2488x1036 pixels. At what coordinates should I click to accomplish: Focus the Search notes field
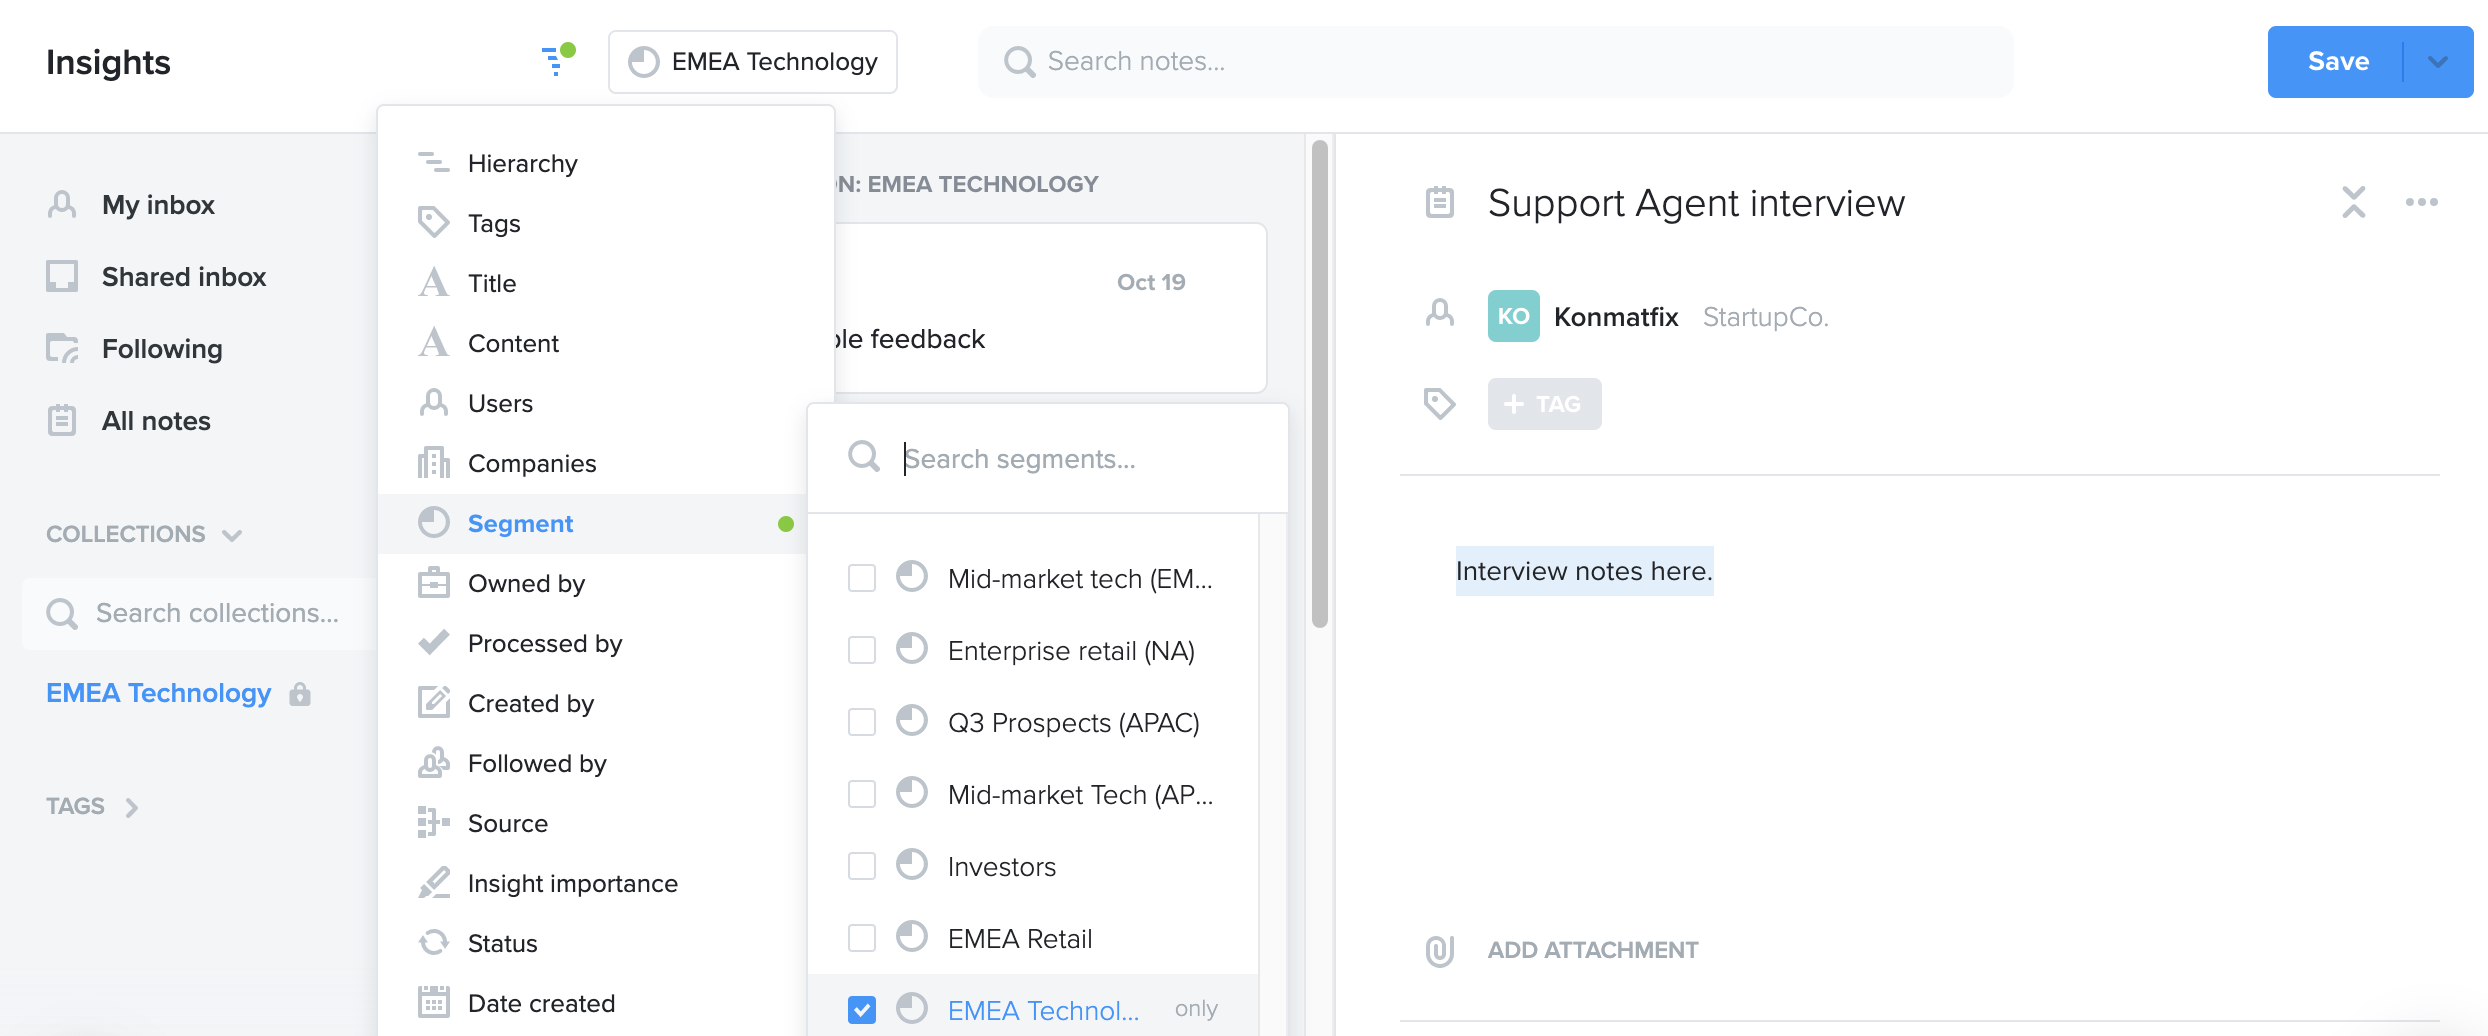tap(1495, 62)
